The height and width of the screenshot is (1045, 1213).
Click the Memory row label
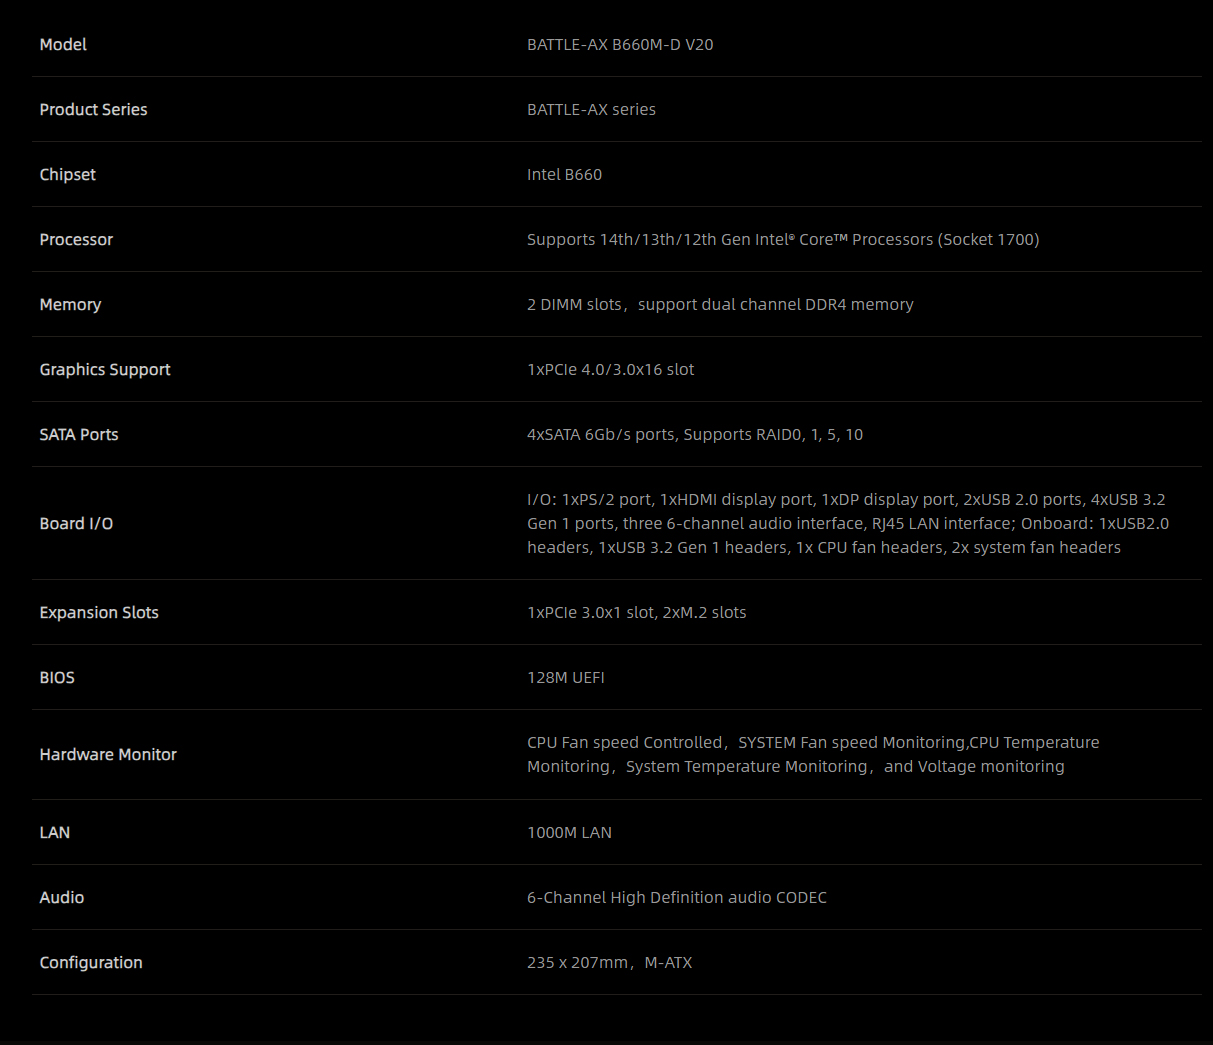pyautogui.click(x=70, y=305)
